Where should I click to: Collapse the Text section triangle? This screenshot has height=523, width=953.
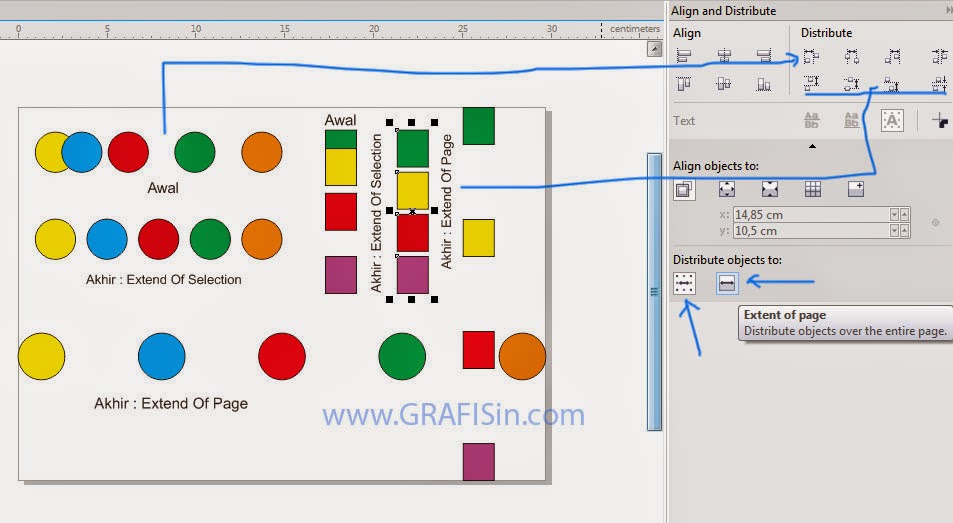pyautogui.click(x=812, y=146)
